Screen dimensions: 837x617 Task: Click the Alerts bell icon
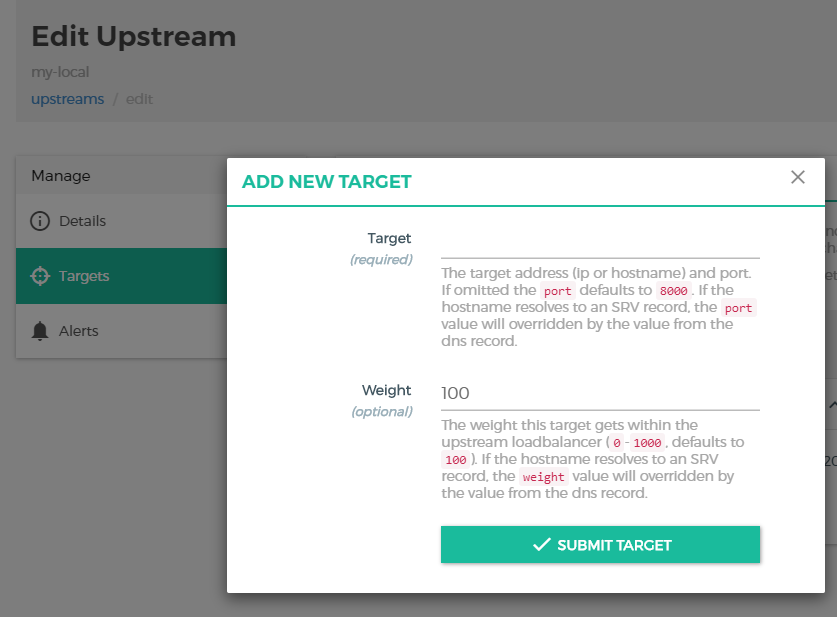pyautogui.click(x=40, y=331)
